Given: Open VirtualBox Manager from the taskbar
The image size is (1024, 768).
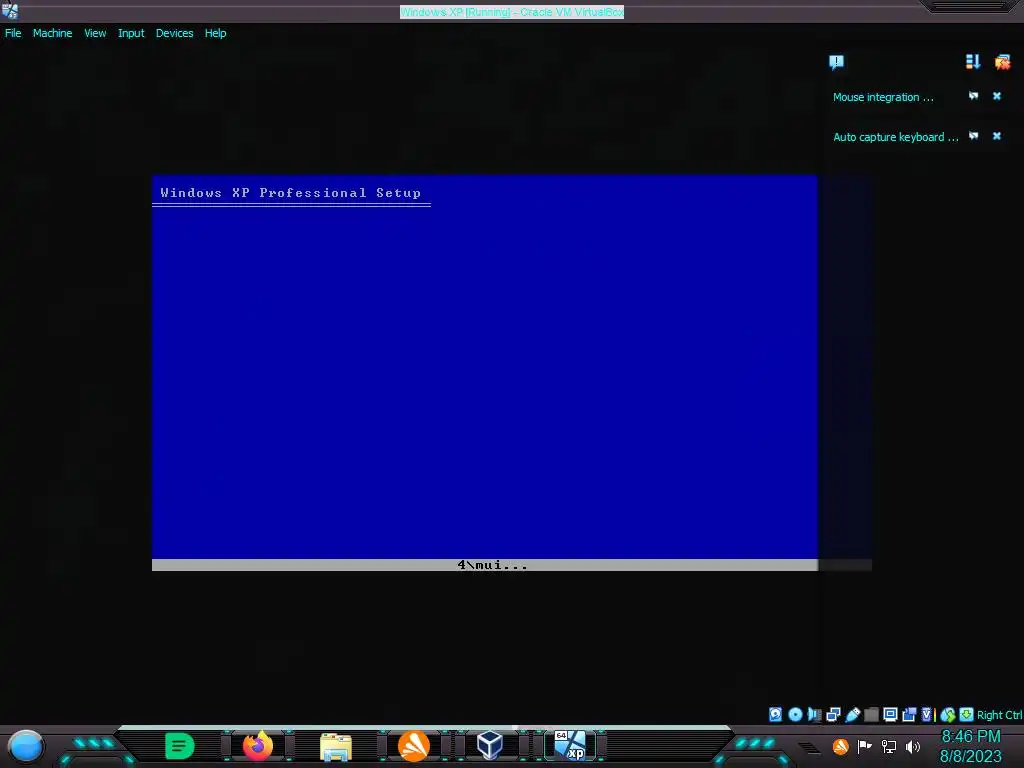Looking at the screenshot, I should pos(490,745).
